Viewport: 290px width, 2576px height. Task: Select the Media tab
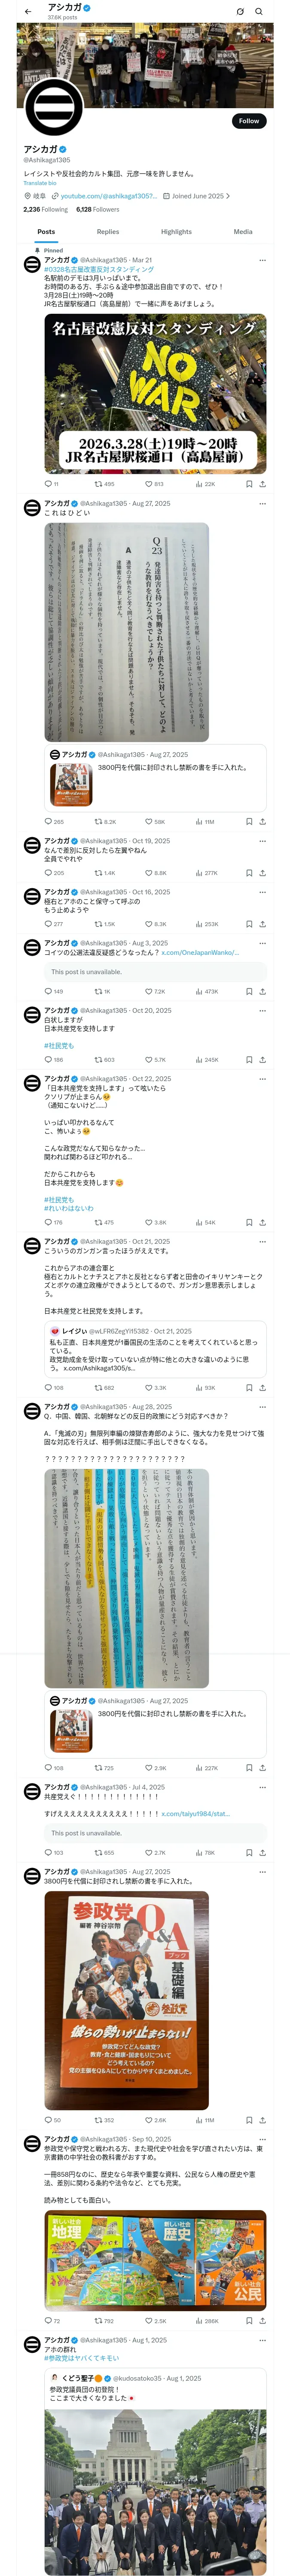243,231
